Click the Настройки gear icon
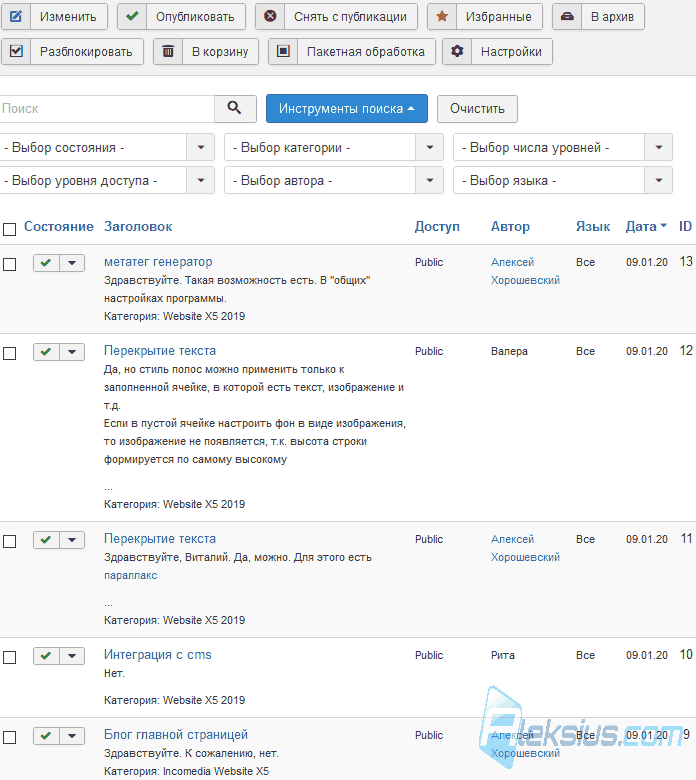The width and height of the screenshot is (696, 780). (457, 51)
